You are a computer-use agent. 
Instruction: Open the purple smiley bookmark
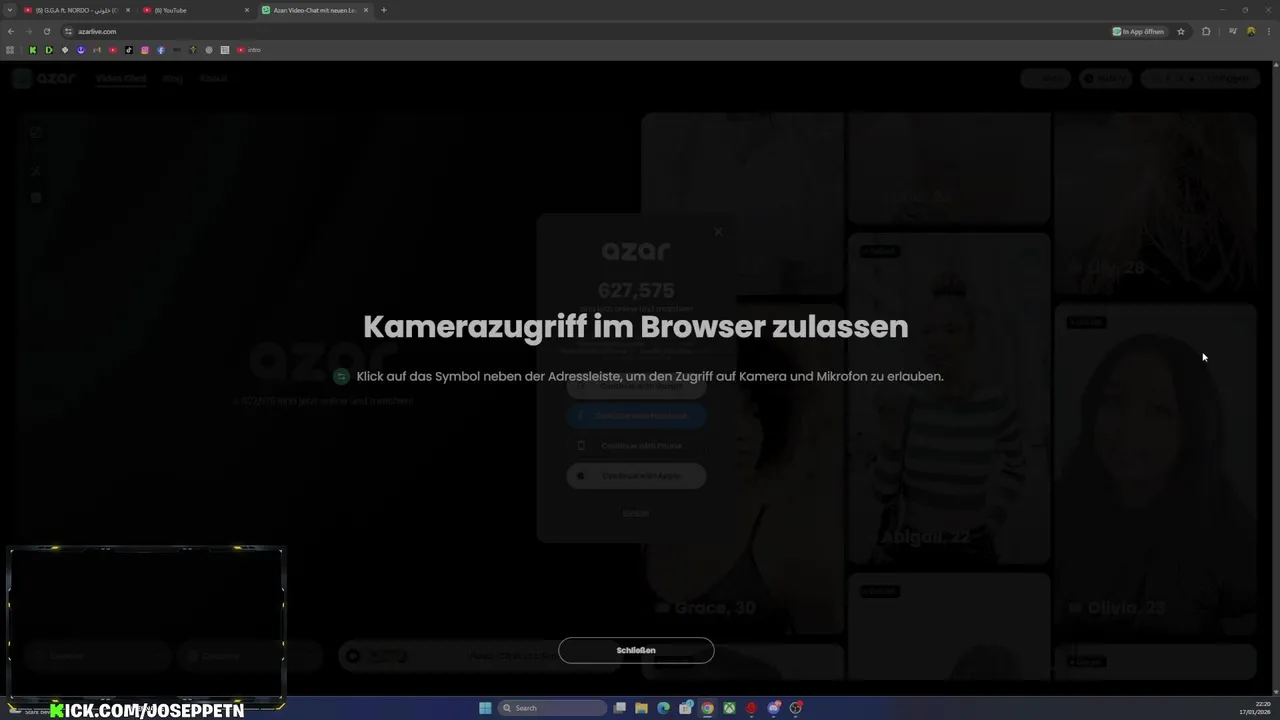[x=81, y=50]
